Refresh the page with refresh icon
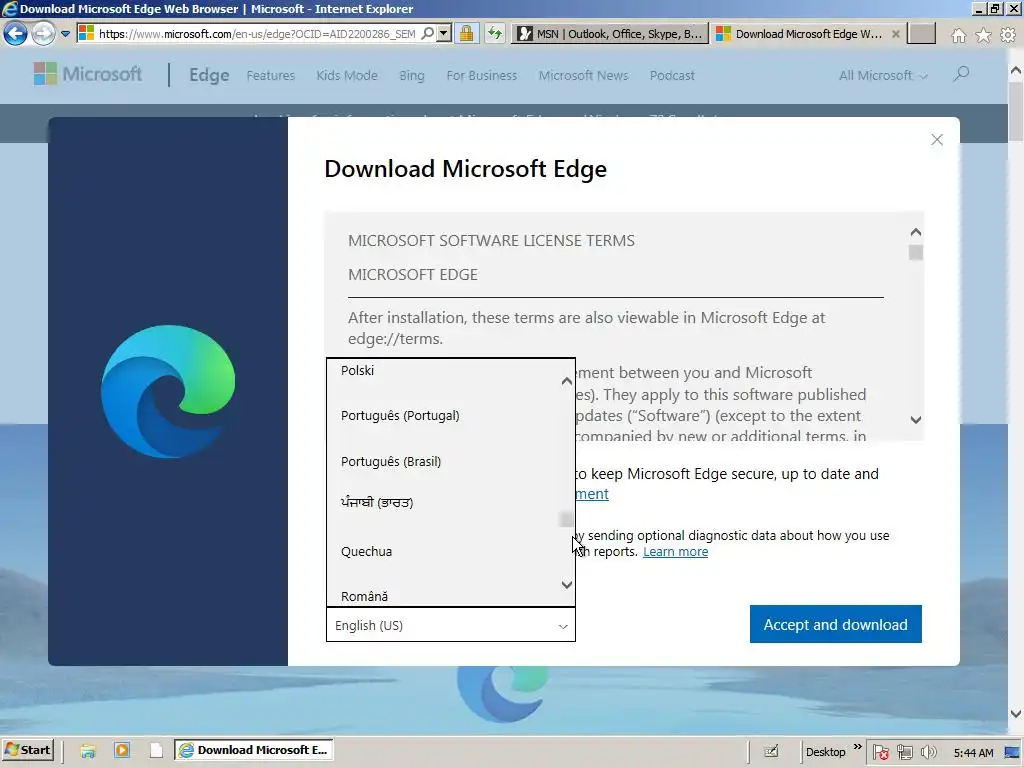 (x=495, y=33)
